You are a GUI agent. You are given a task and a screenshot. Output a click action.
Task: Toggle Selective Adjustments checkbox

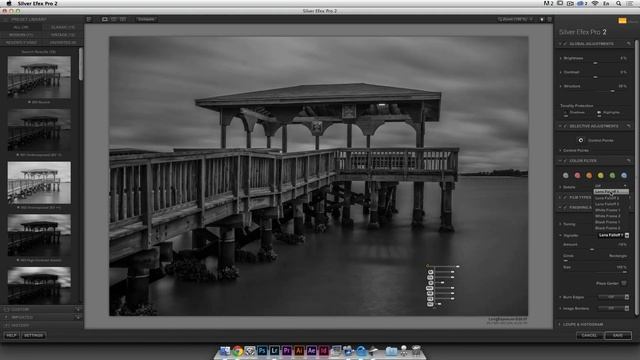coord(566,126)
